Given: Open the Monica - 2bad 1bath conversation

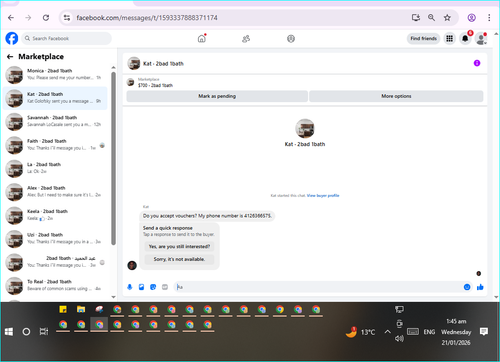Looking at the screenshot, I should [x=55, y=75].
